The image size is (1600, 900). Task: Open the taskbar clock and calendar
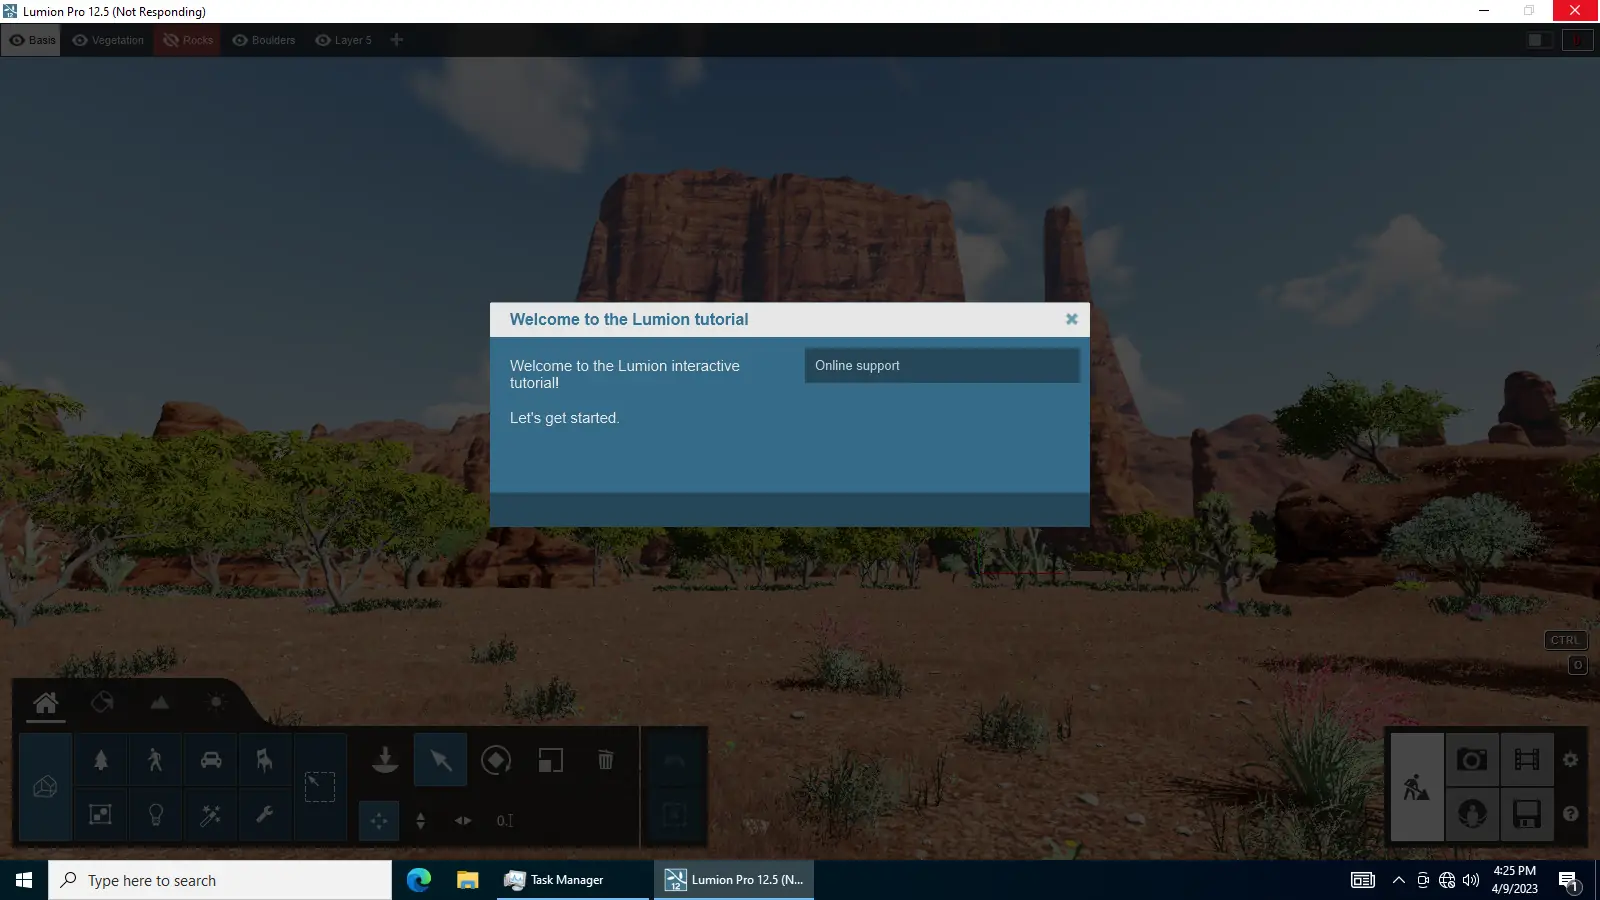pos(1514,880)
